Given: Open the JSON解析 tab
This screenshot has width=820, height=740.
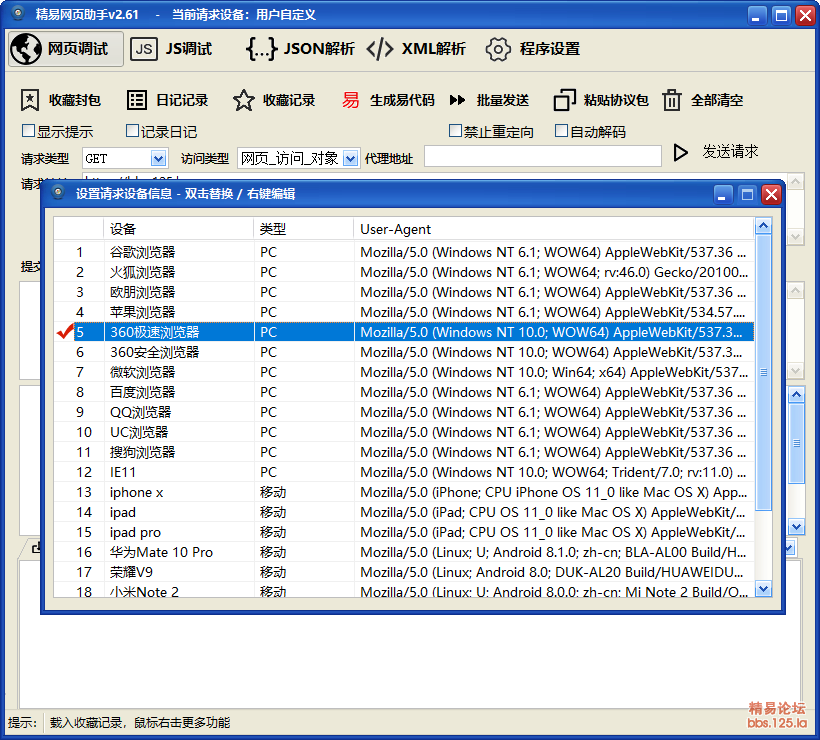Looking at the screenshot, I should [x=300, y=49].
